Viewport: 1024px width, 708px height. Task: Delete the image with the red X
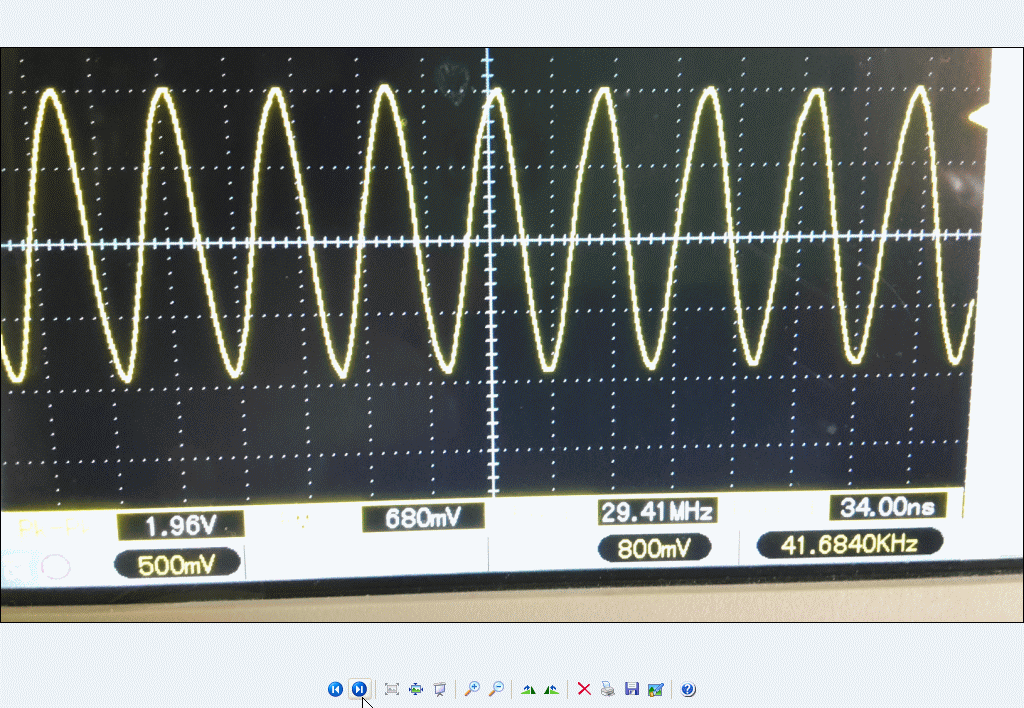[x=584, y=689]
